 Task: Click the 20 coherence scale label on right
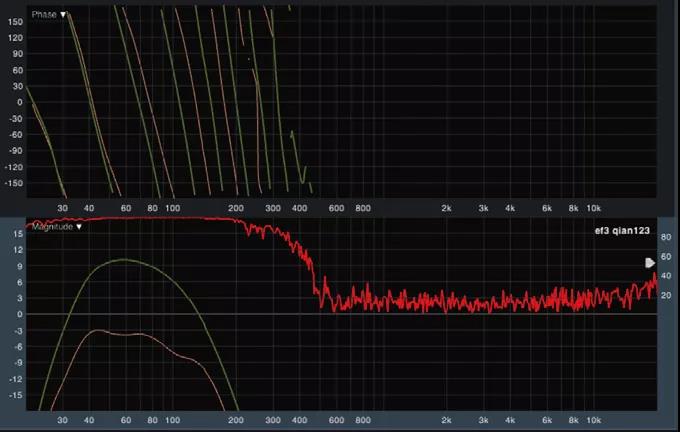click(666, 296)
